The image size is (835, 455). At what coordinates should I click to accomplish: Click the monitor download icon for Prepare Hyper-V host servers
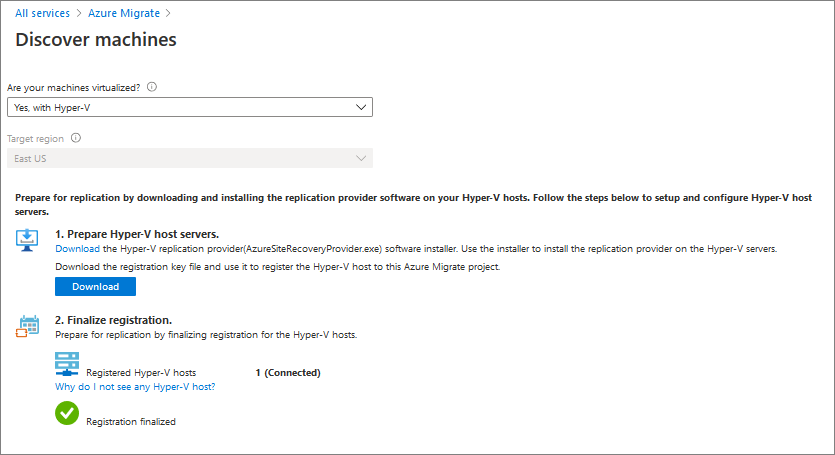[27, 240]
